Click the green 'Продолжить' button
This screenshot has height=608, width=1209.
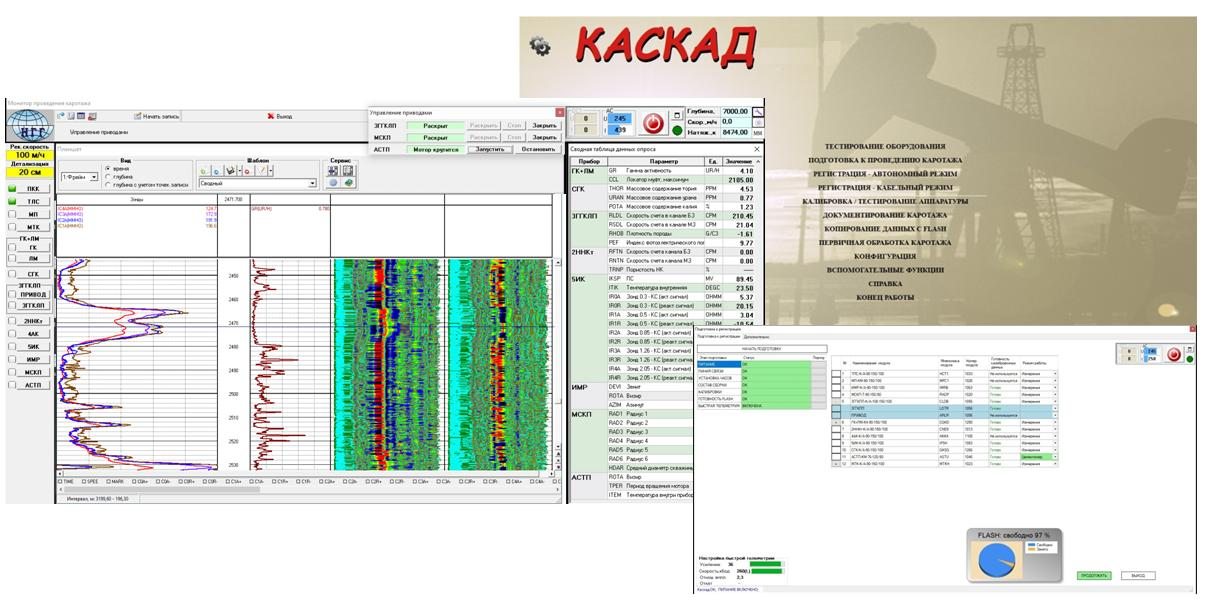1093,576
